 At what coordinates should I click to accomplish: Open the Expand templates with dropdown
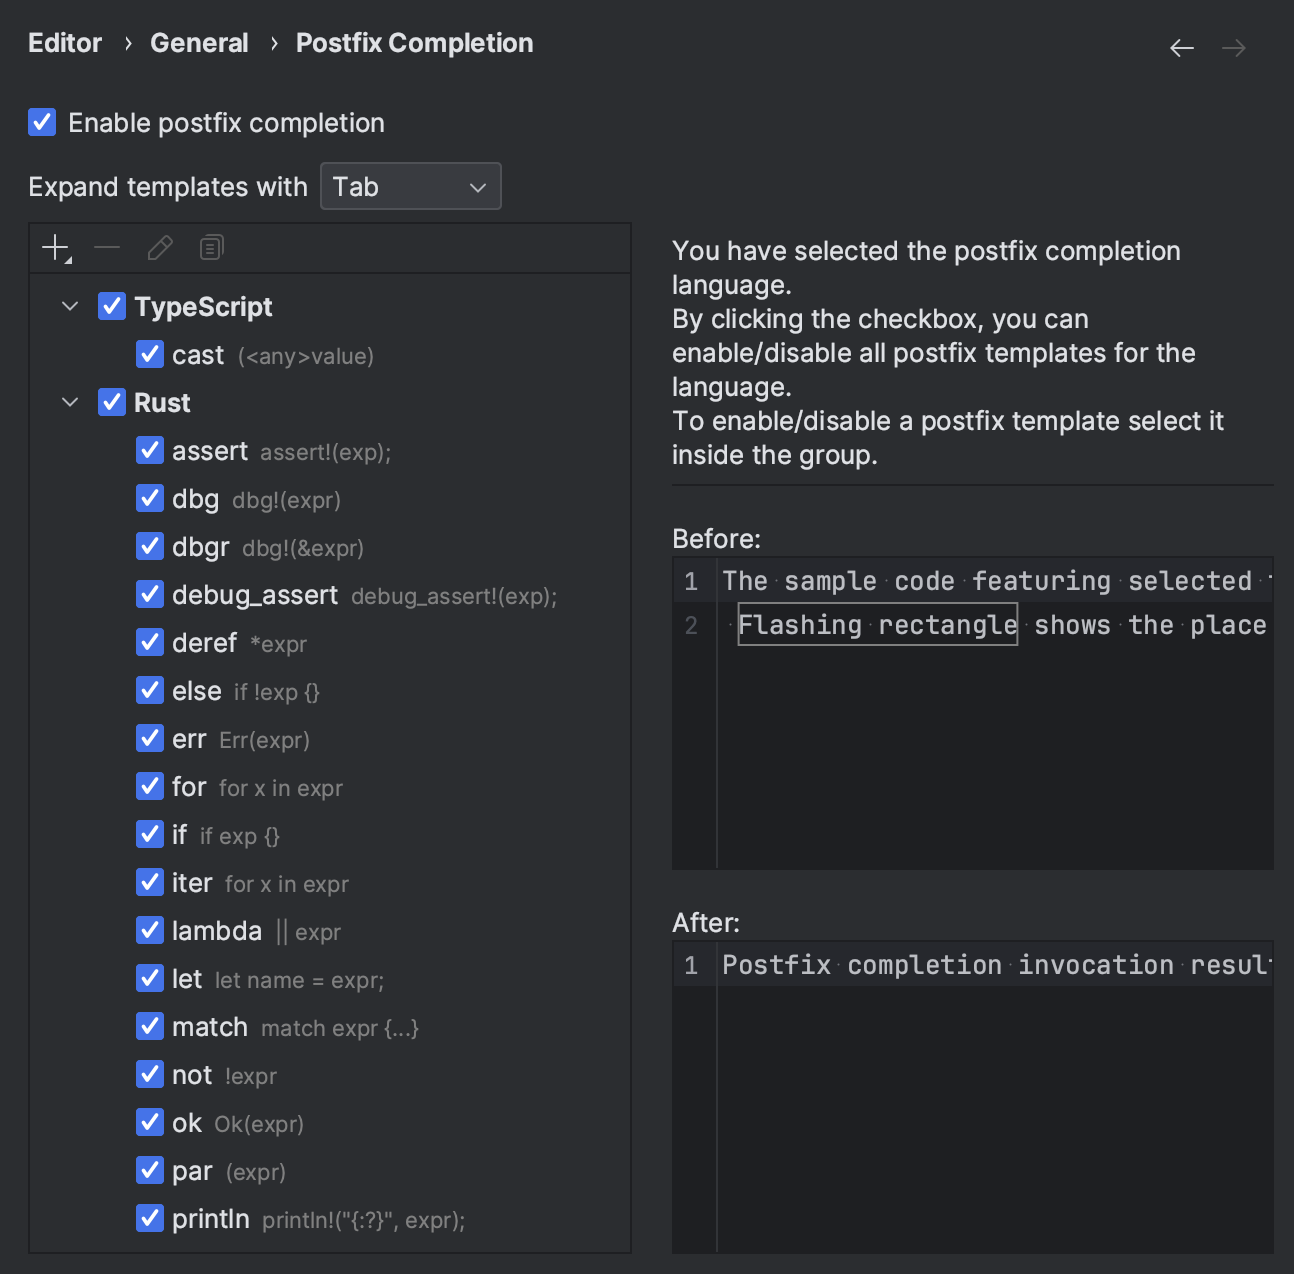point(410,186)
